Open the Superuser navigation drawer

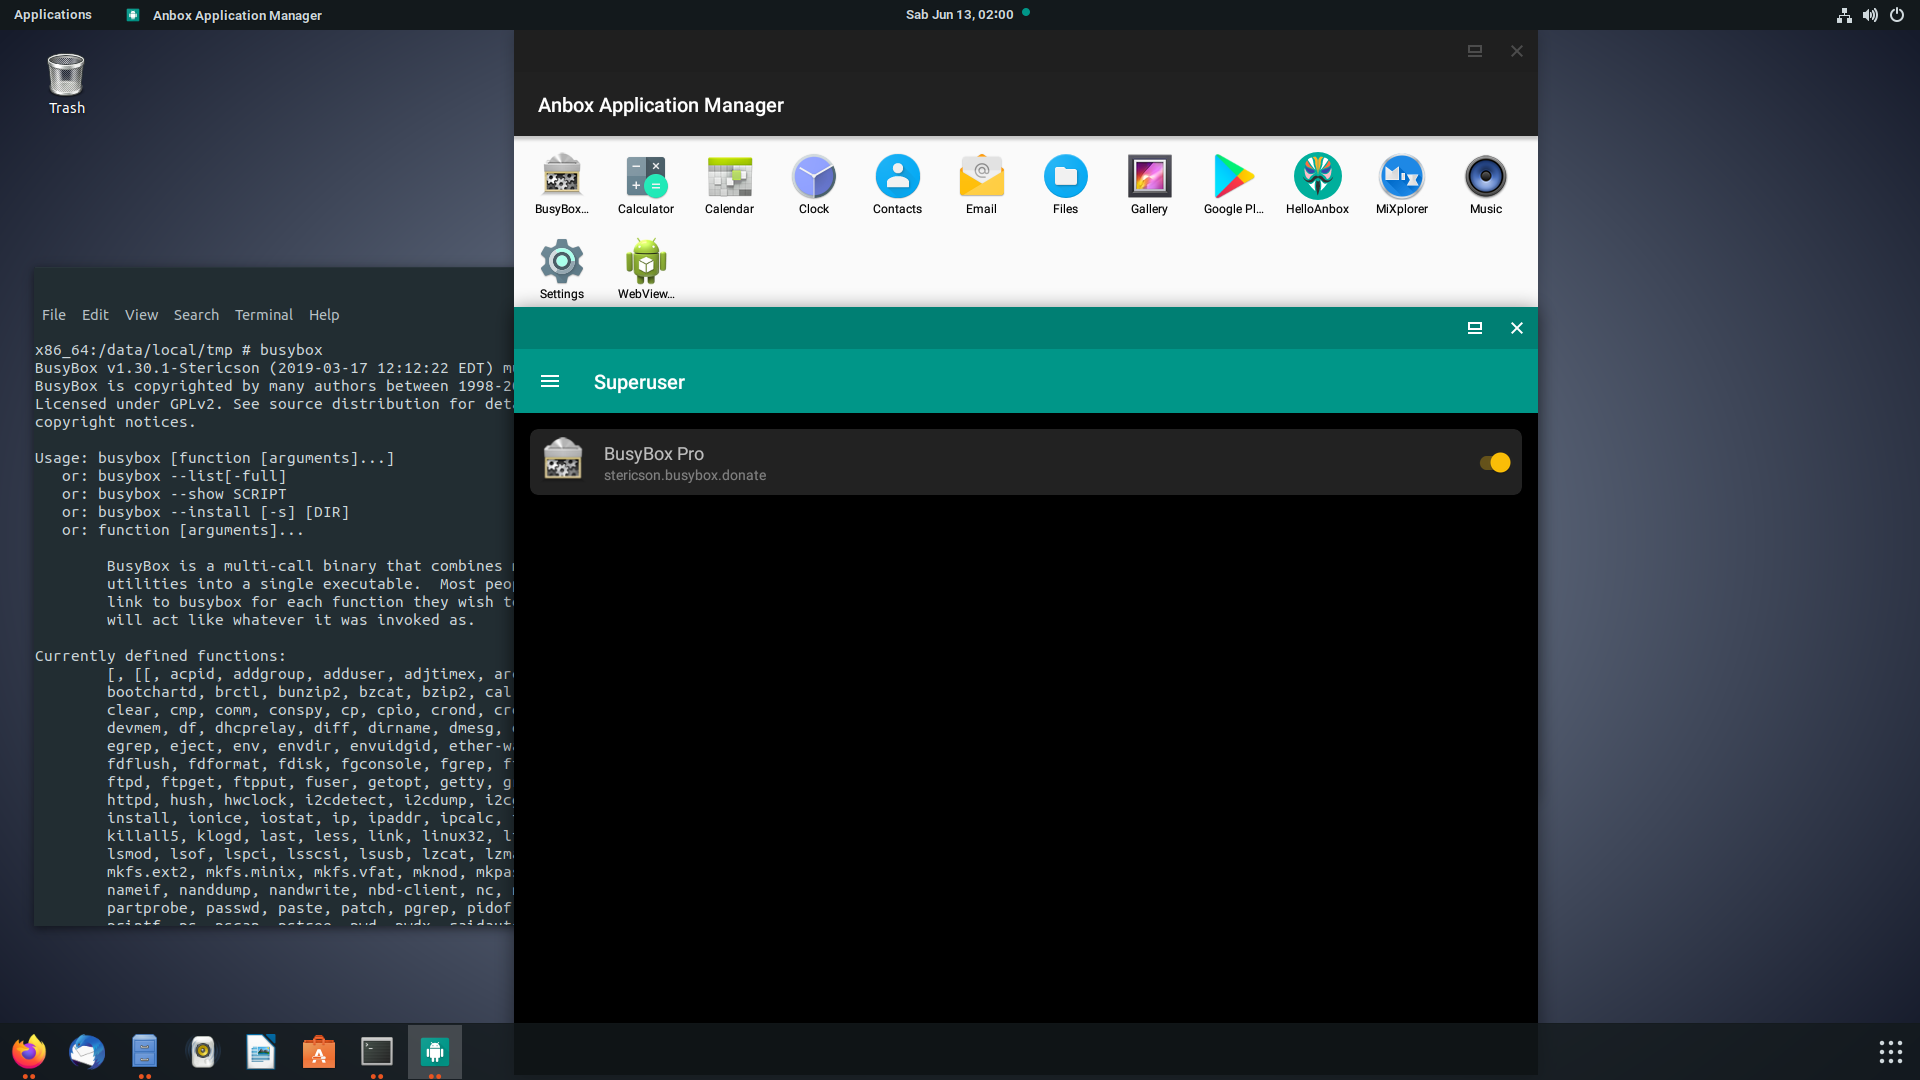click(550, 381)
